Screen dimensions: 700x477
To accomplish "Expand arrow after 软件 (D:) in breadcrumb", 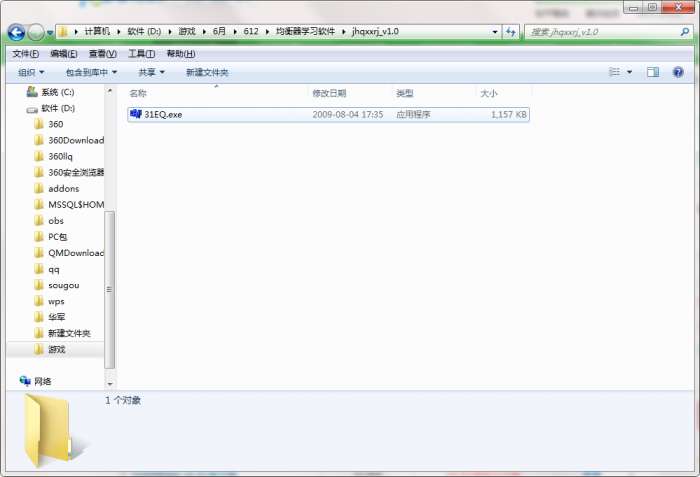I will click(170, 32).
